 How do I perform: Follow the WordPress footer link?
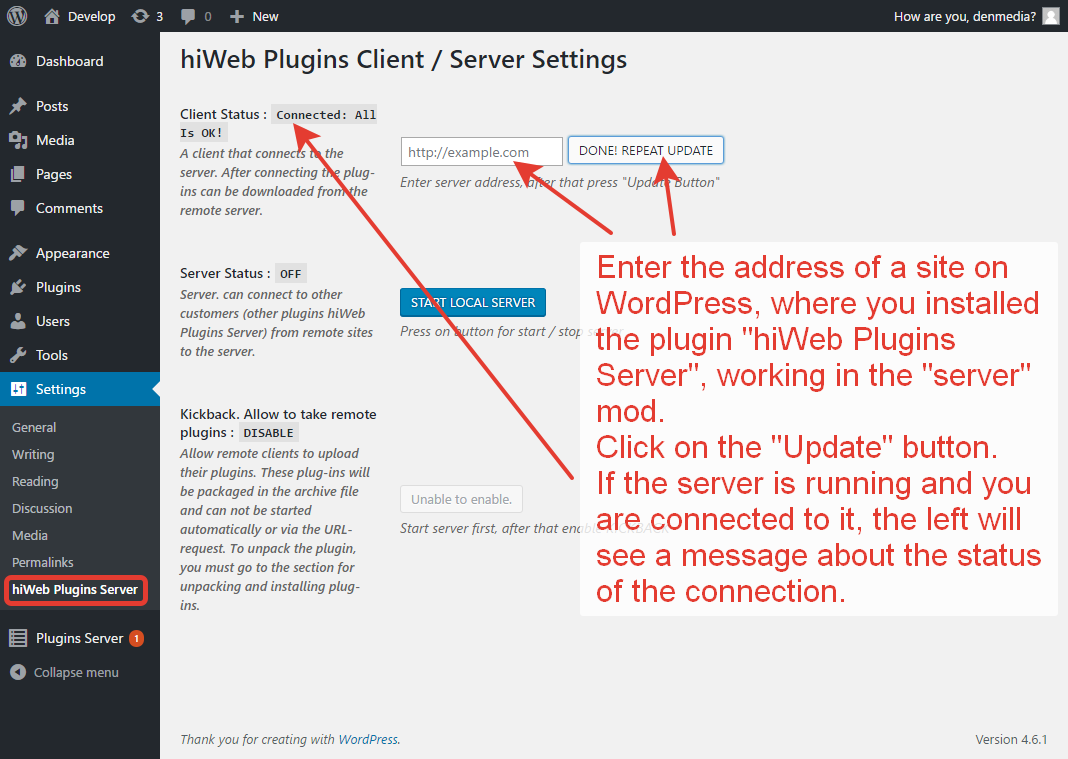coord(368,739)
